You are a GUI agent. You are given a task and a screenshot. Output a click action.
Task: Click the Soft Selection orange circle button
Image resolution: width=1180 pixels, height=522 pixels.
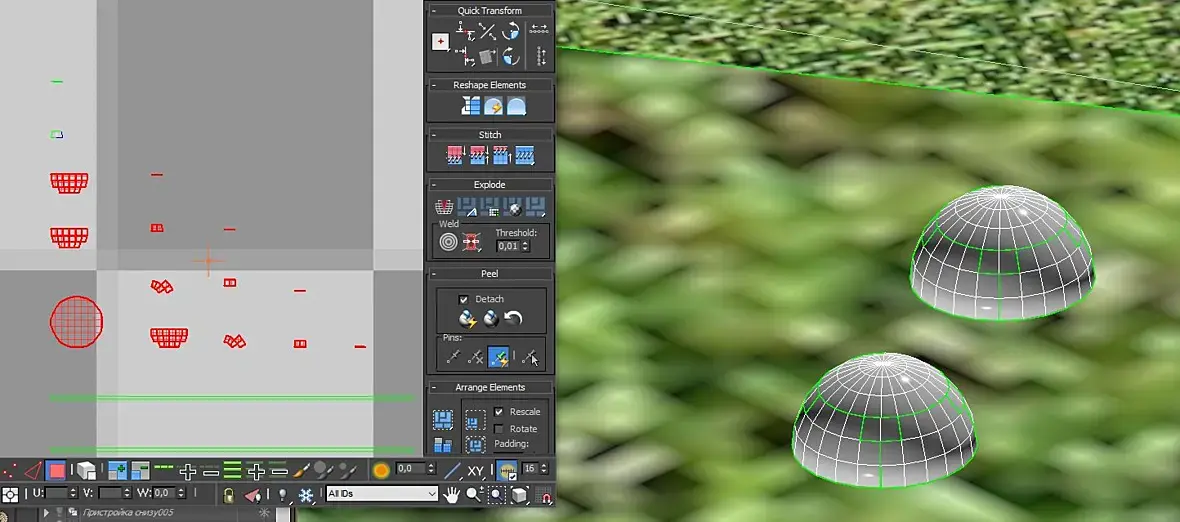tap(382, 471)
